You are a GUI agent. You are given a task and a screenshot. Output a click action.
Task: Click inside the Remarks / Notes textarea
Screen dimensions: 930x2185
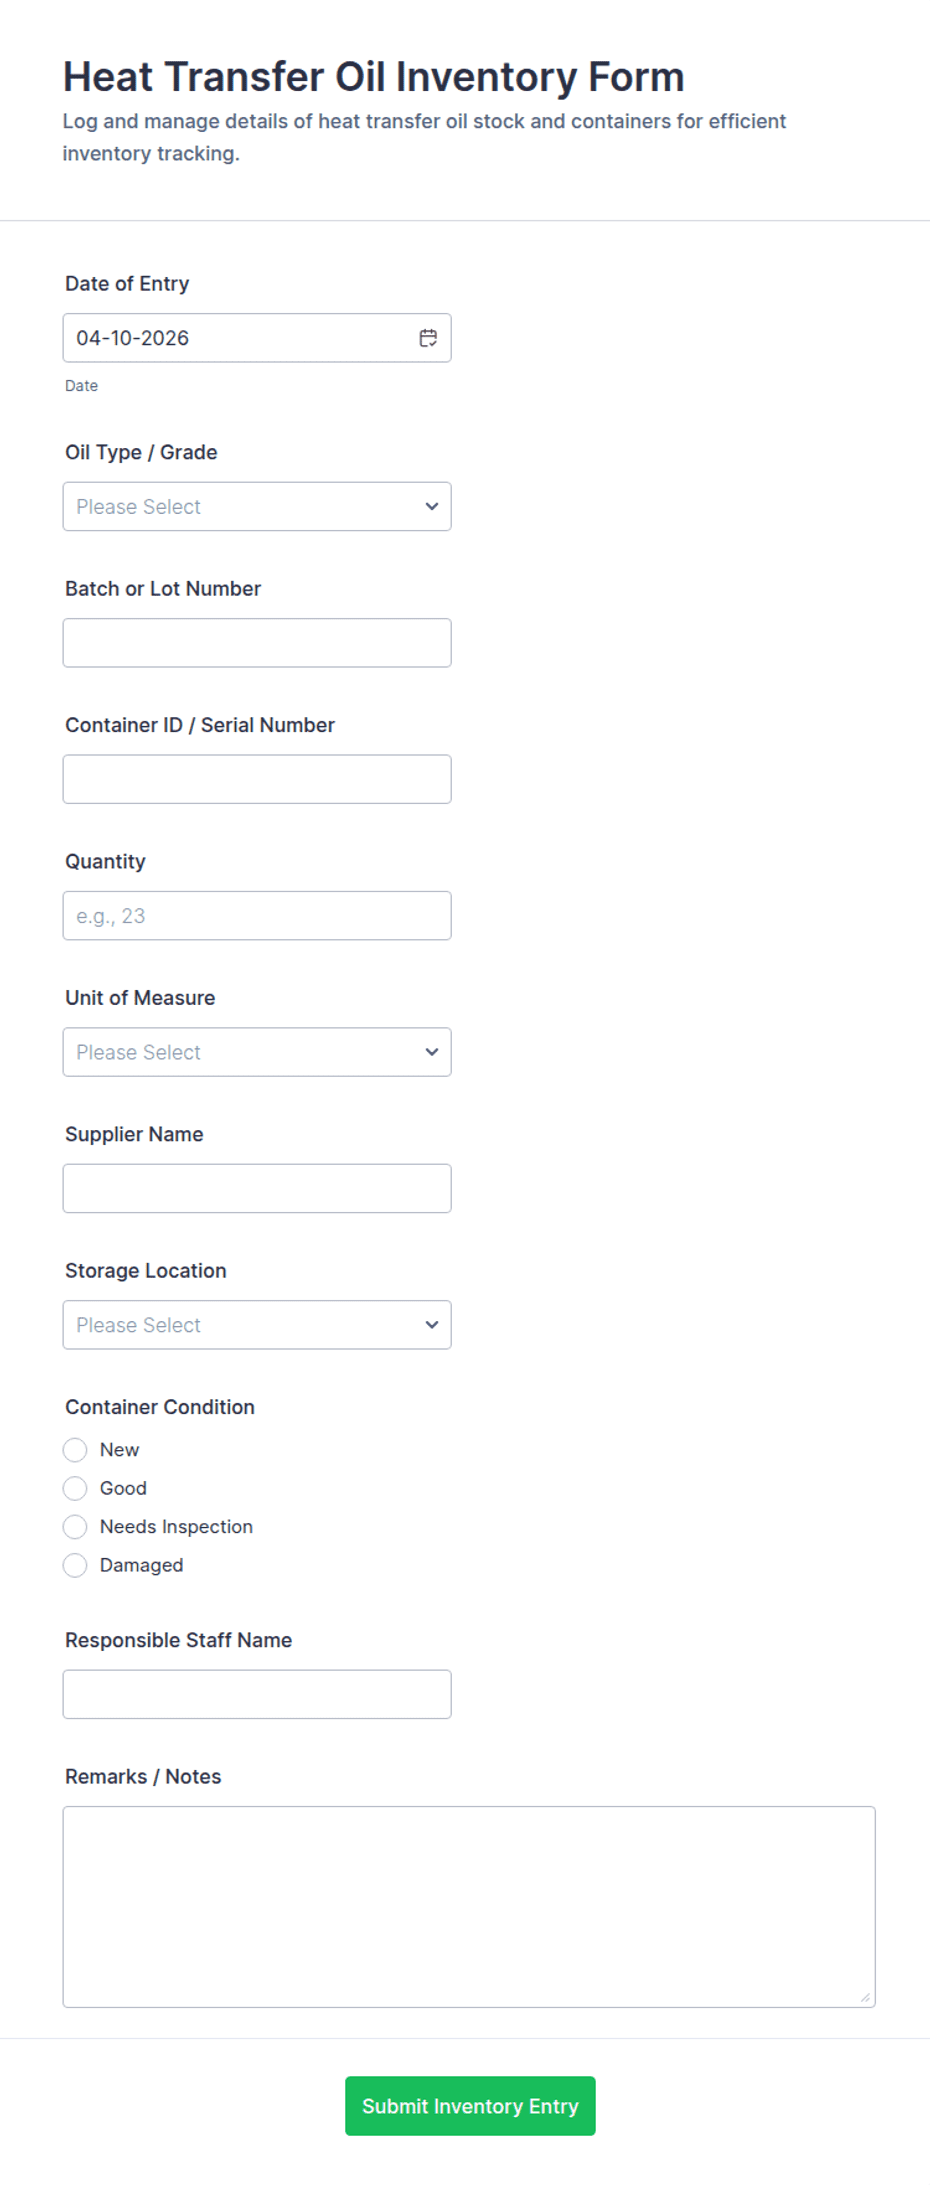[x=468, y=1906]
